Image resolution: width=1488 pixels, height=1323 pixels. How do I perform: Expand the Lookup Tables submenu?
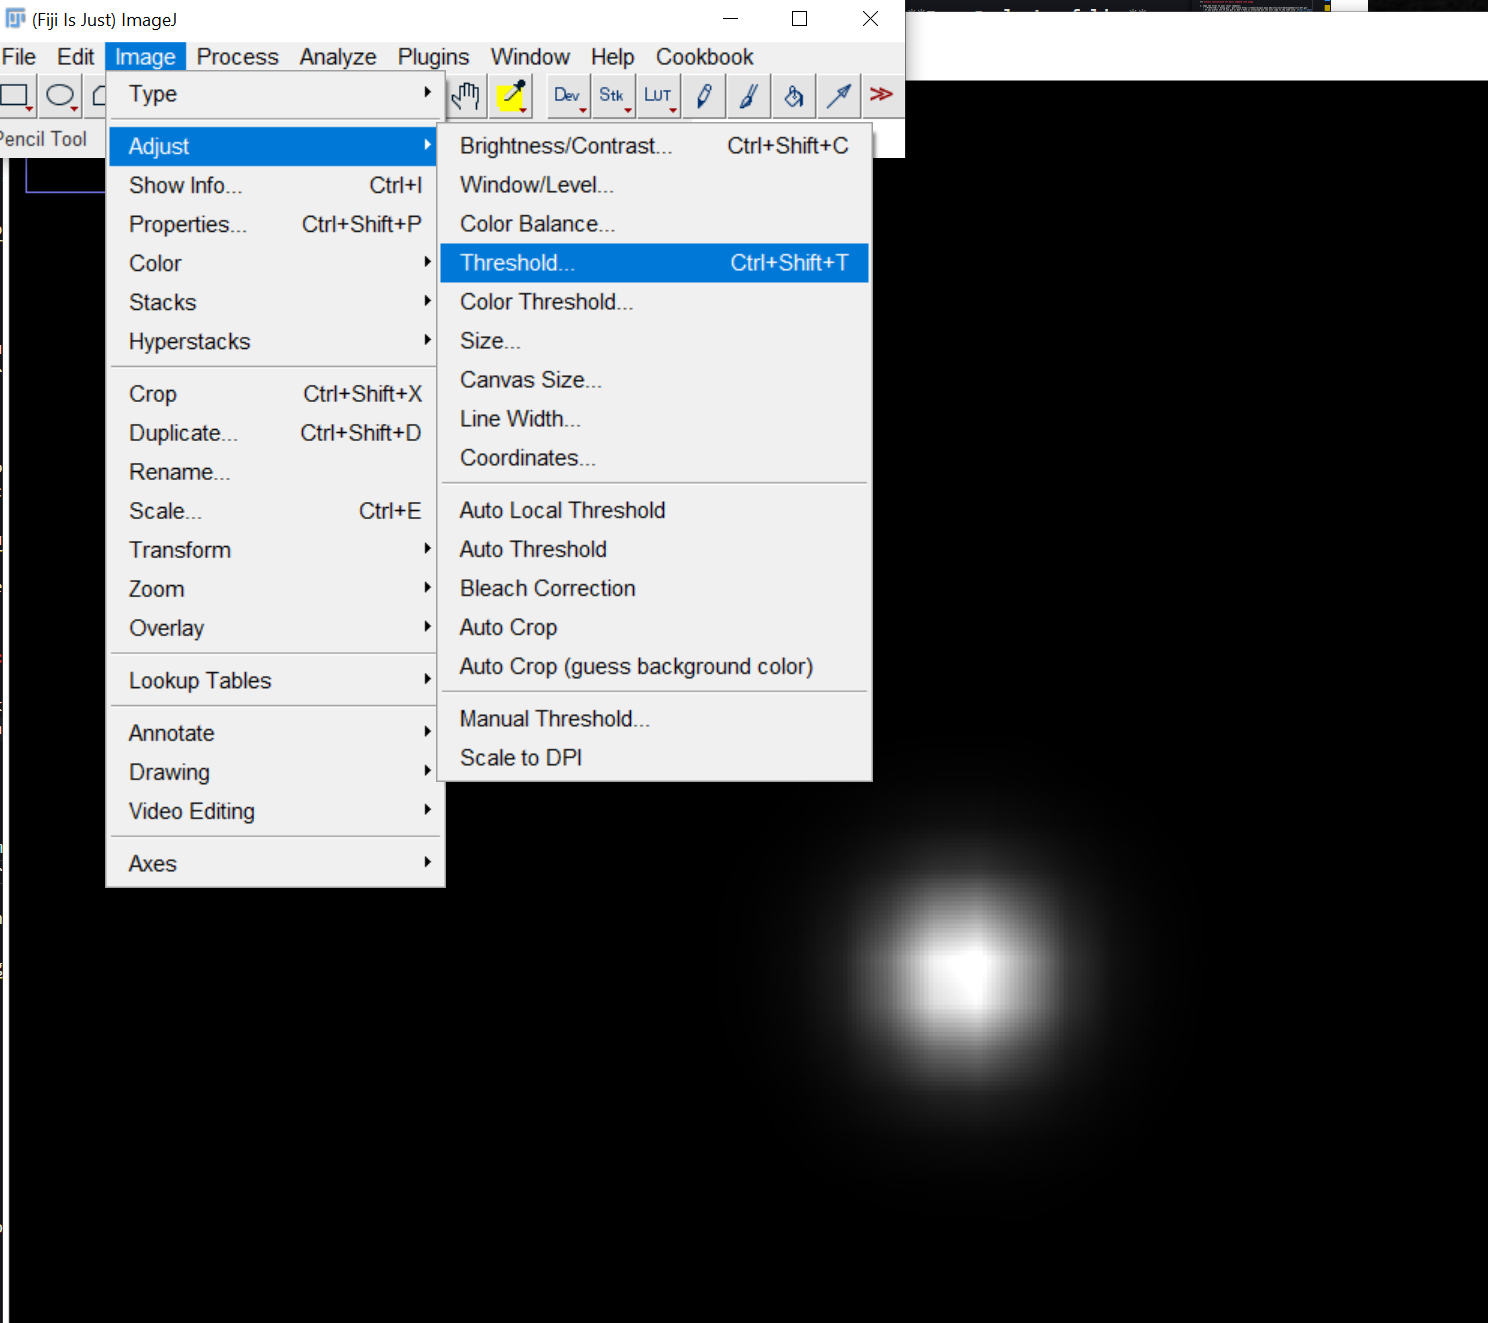pos(275,680)
